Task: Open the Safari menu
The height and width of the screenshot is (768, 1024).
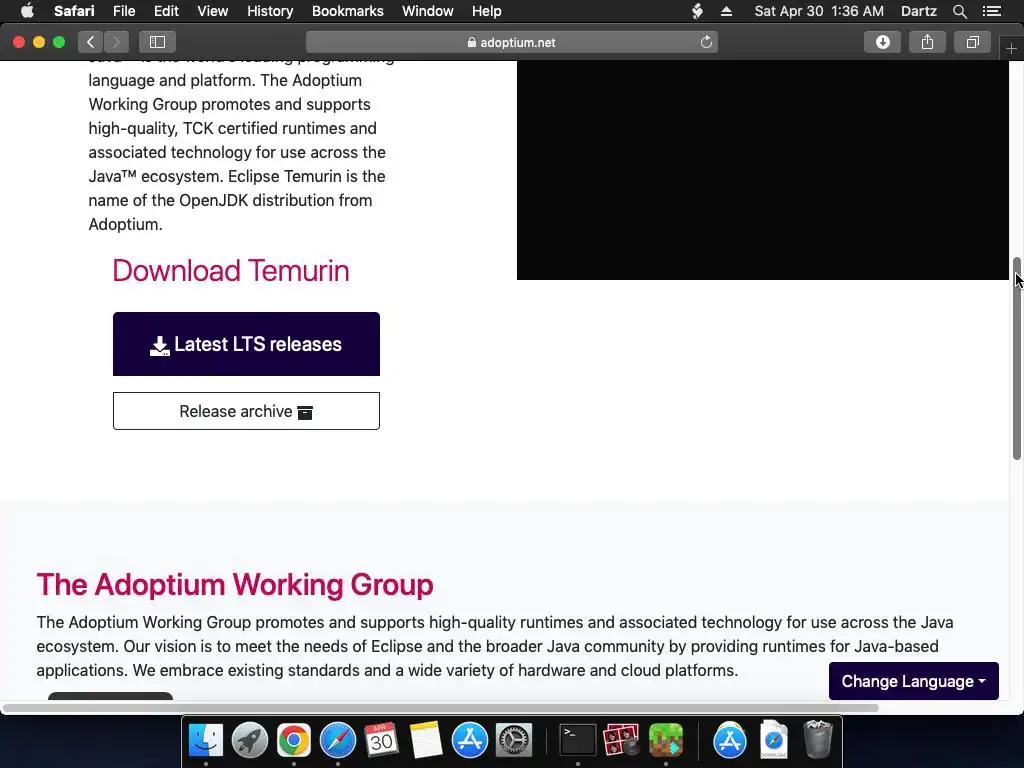Action: 74,11
